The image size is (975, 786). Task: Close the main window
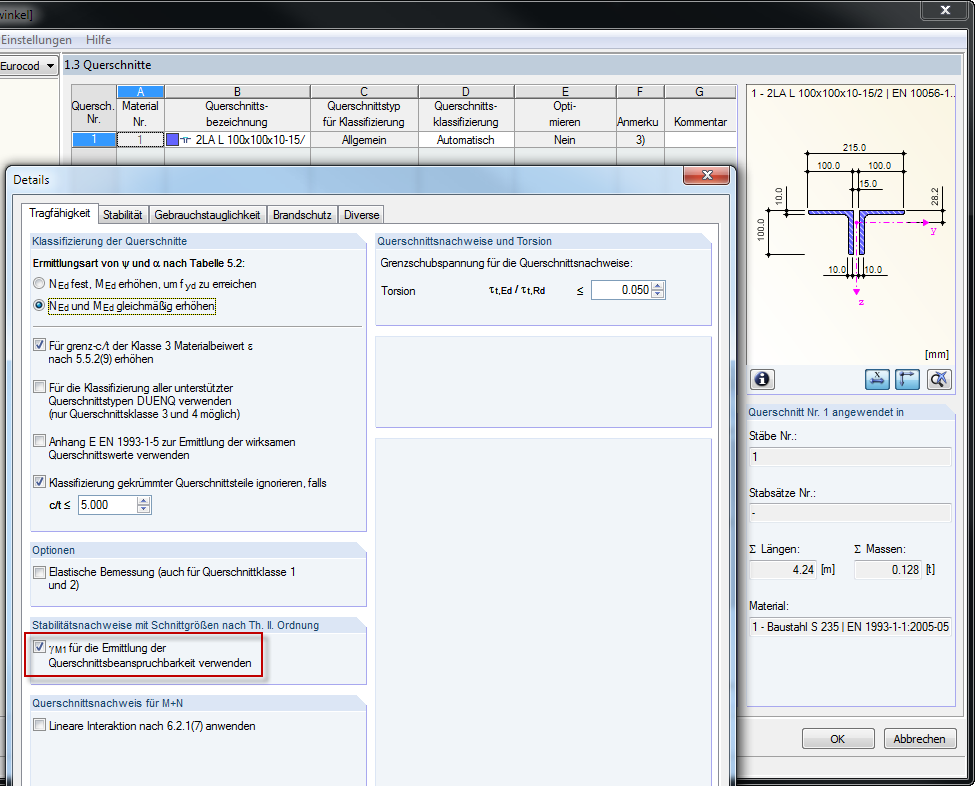pyautogui.click(x=945, y=10)
